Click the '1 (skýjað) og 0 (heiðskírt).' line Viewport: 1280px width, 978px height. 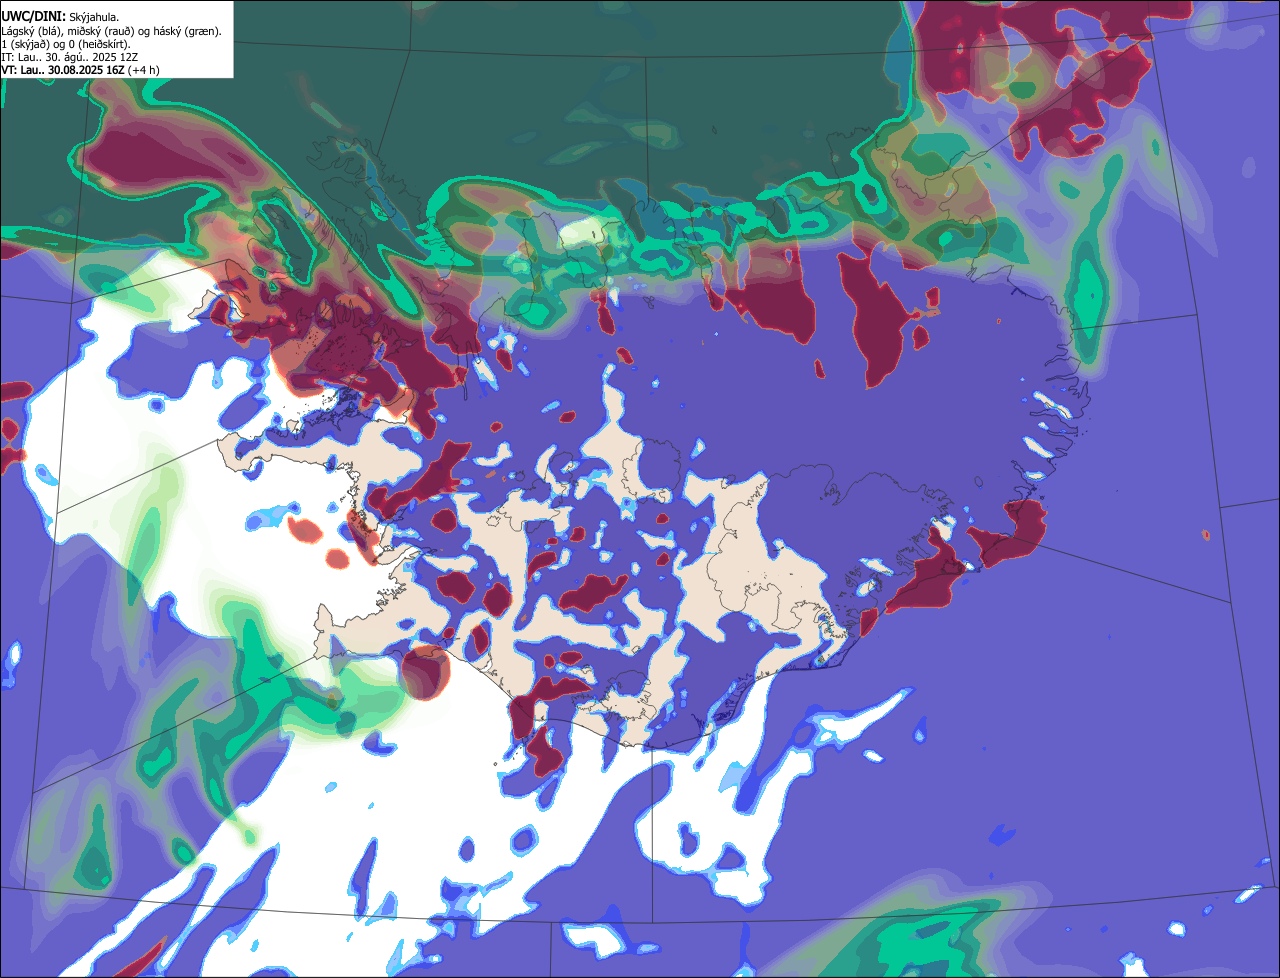tap(66, 44)
